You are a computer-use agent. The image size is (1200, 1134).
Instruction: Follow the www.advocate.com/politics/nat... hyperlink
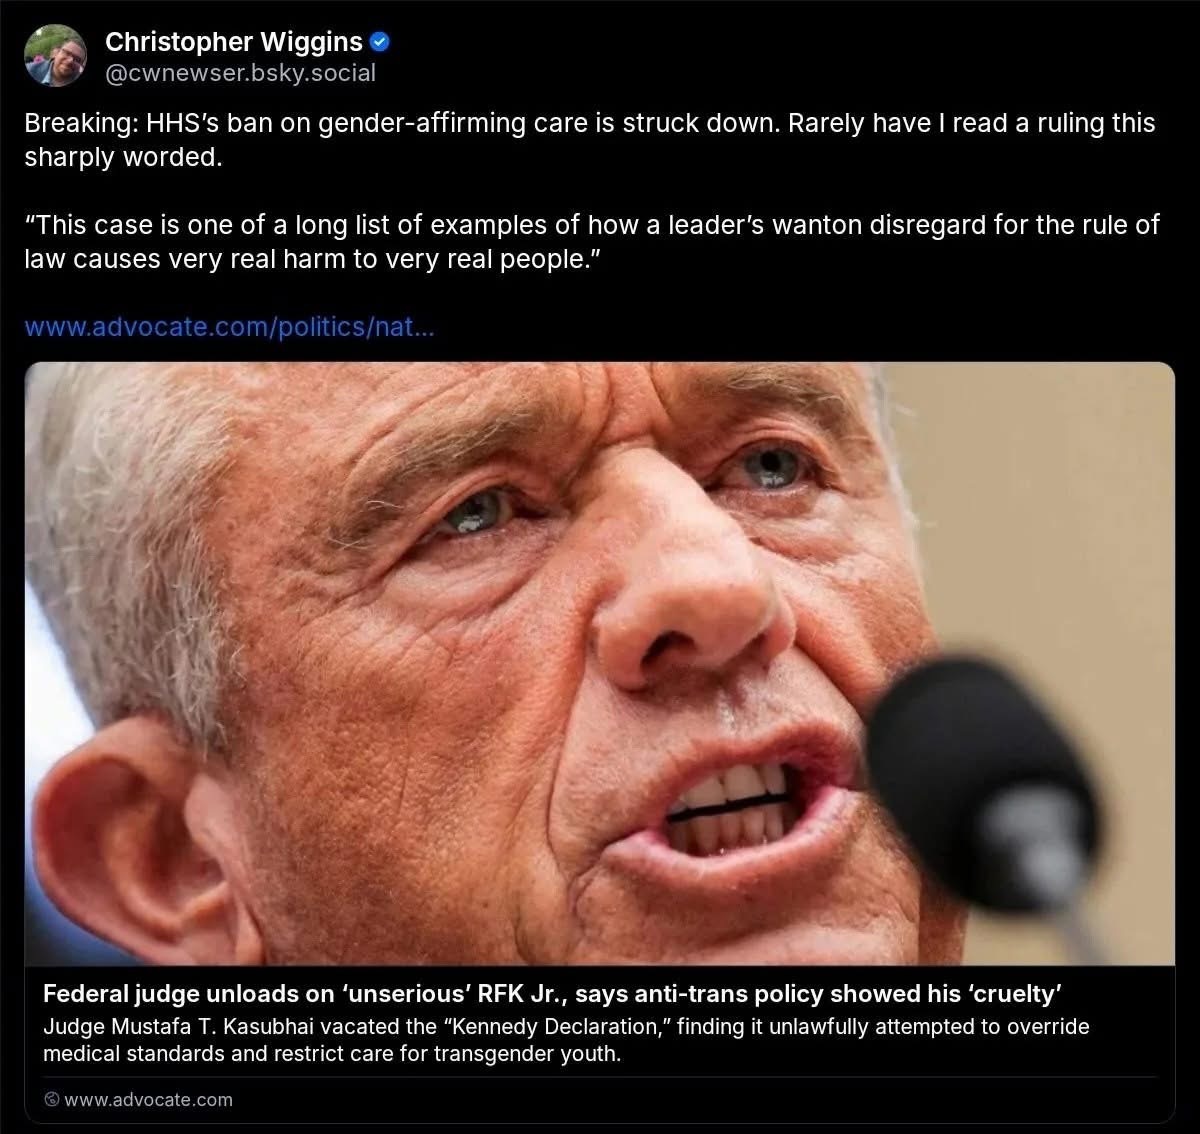coord(229,327)
